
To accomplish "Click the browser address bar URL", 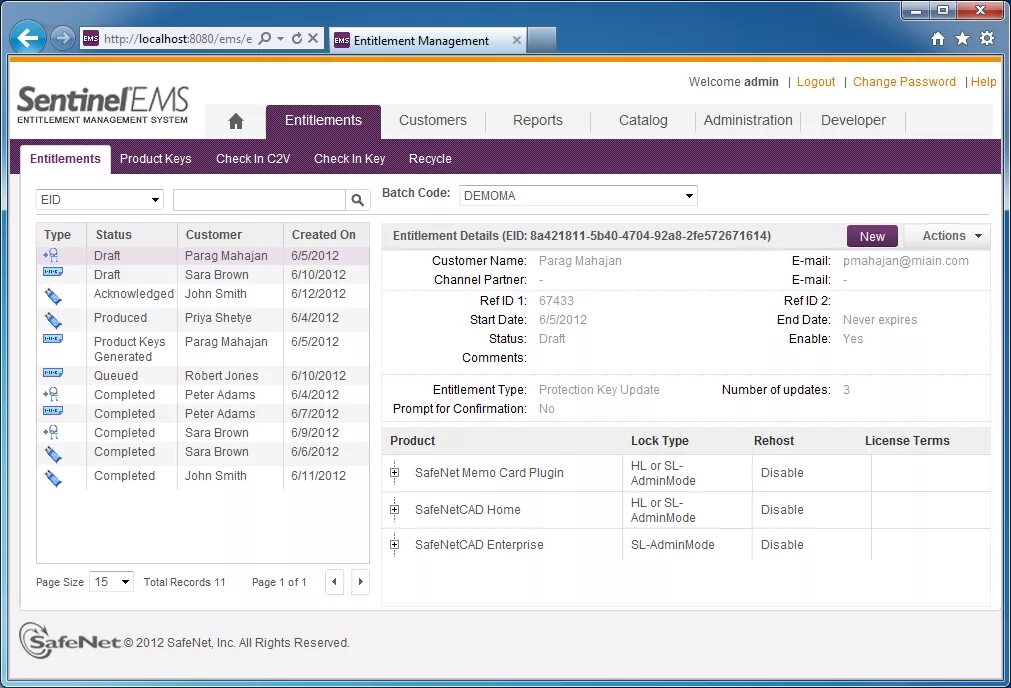I will pos(178,39).
